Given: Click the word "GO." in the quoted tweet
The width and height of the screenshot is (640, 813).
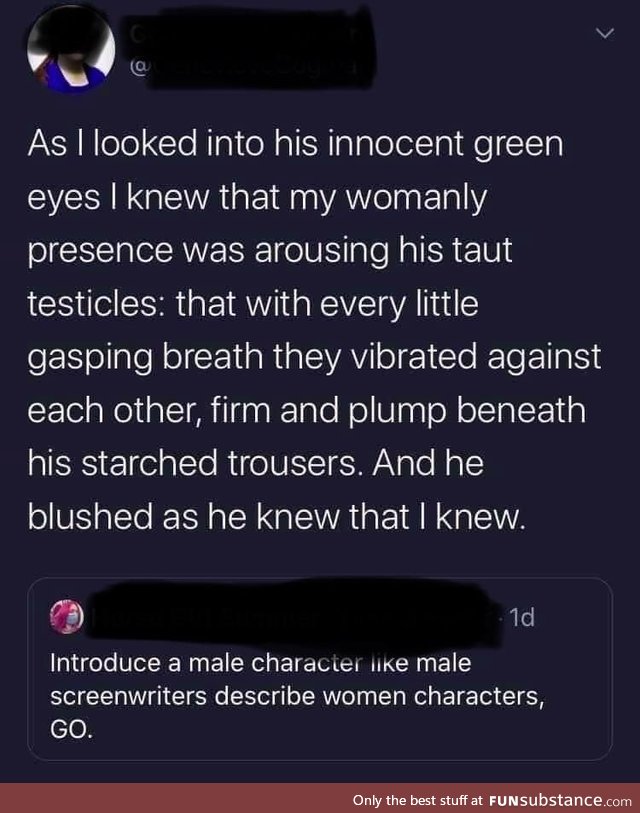Looking at the screenshot, I should (70, 730).
